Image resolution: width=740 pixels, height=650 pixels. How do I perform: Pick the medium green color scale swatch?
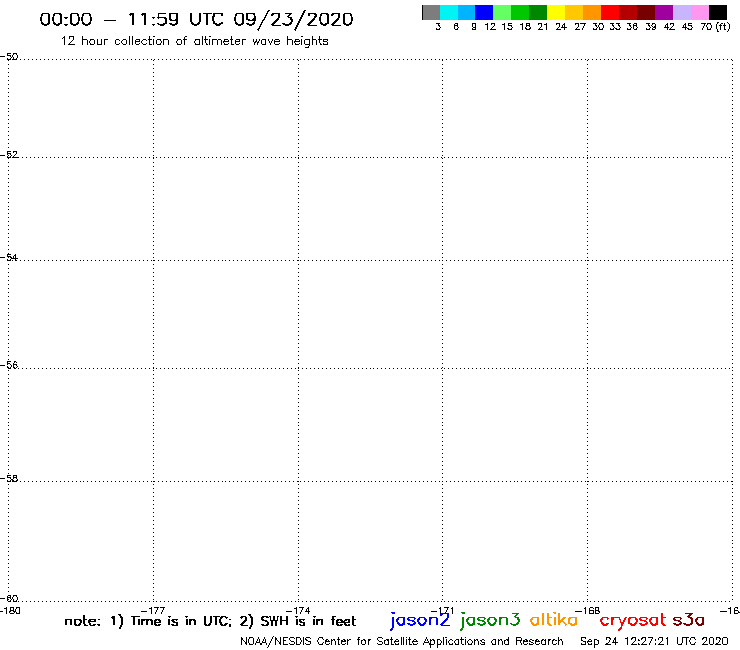pos(520,12)
